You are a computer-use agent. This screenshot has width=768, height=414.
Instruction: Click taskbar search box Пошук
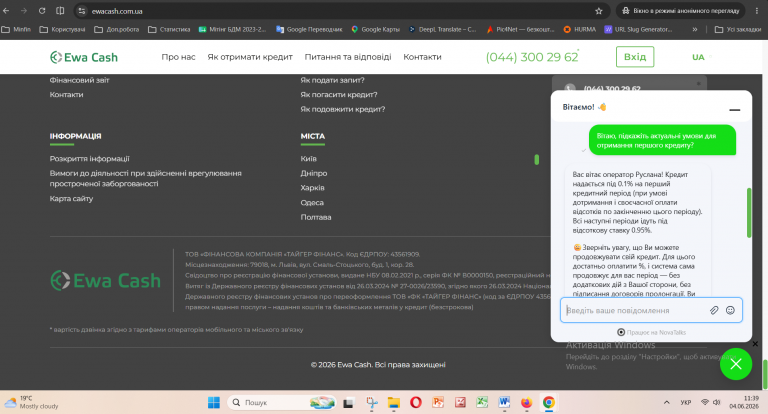pos(282,402)
